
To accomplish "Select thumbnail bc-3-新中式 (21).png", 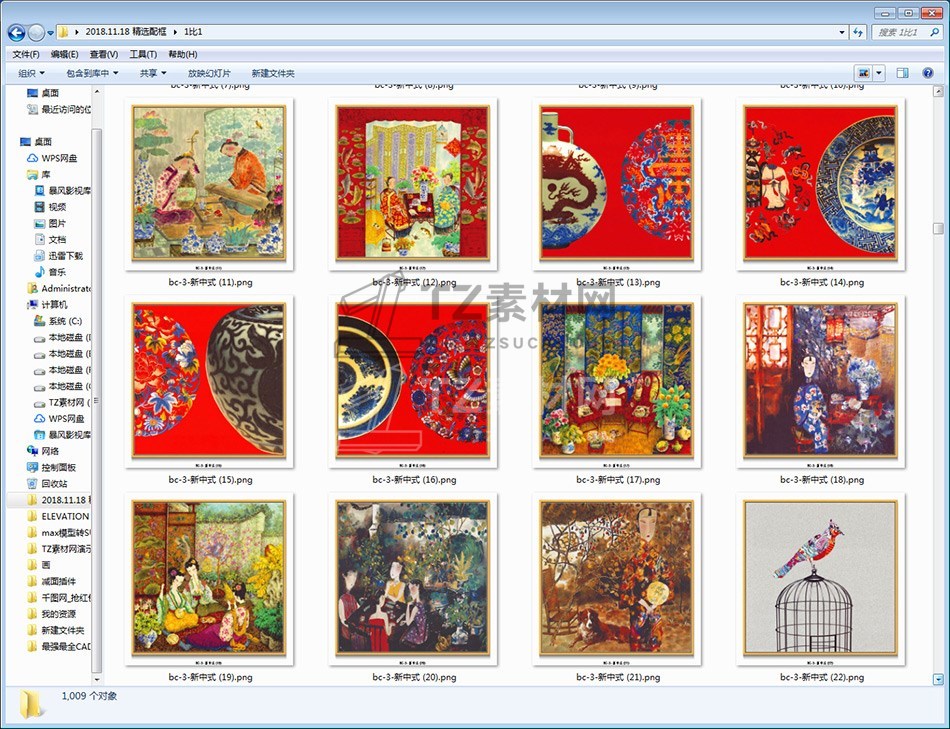I will point(617,579).
